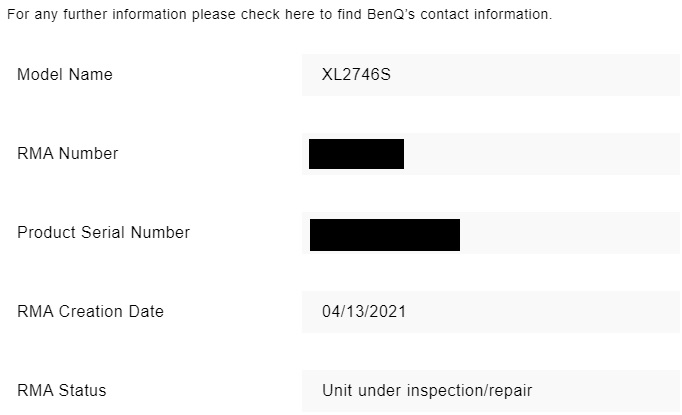This screenshot has height=415, width=682.
Task: Select the RMA Number label
Action: pyautogui.click(x=68, y=154)
